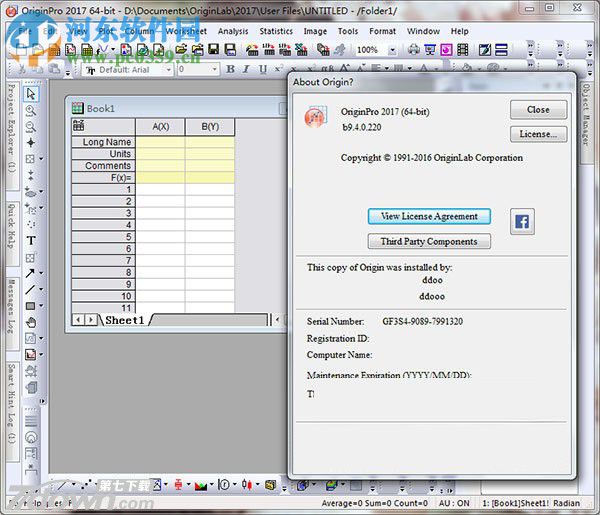The height and width of the screenshot is (515, 600).
Task: Select the Zoom In tool
Action: coord(31,111)
